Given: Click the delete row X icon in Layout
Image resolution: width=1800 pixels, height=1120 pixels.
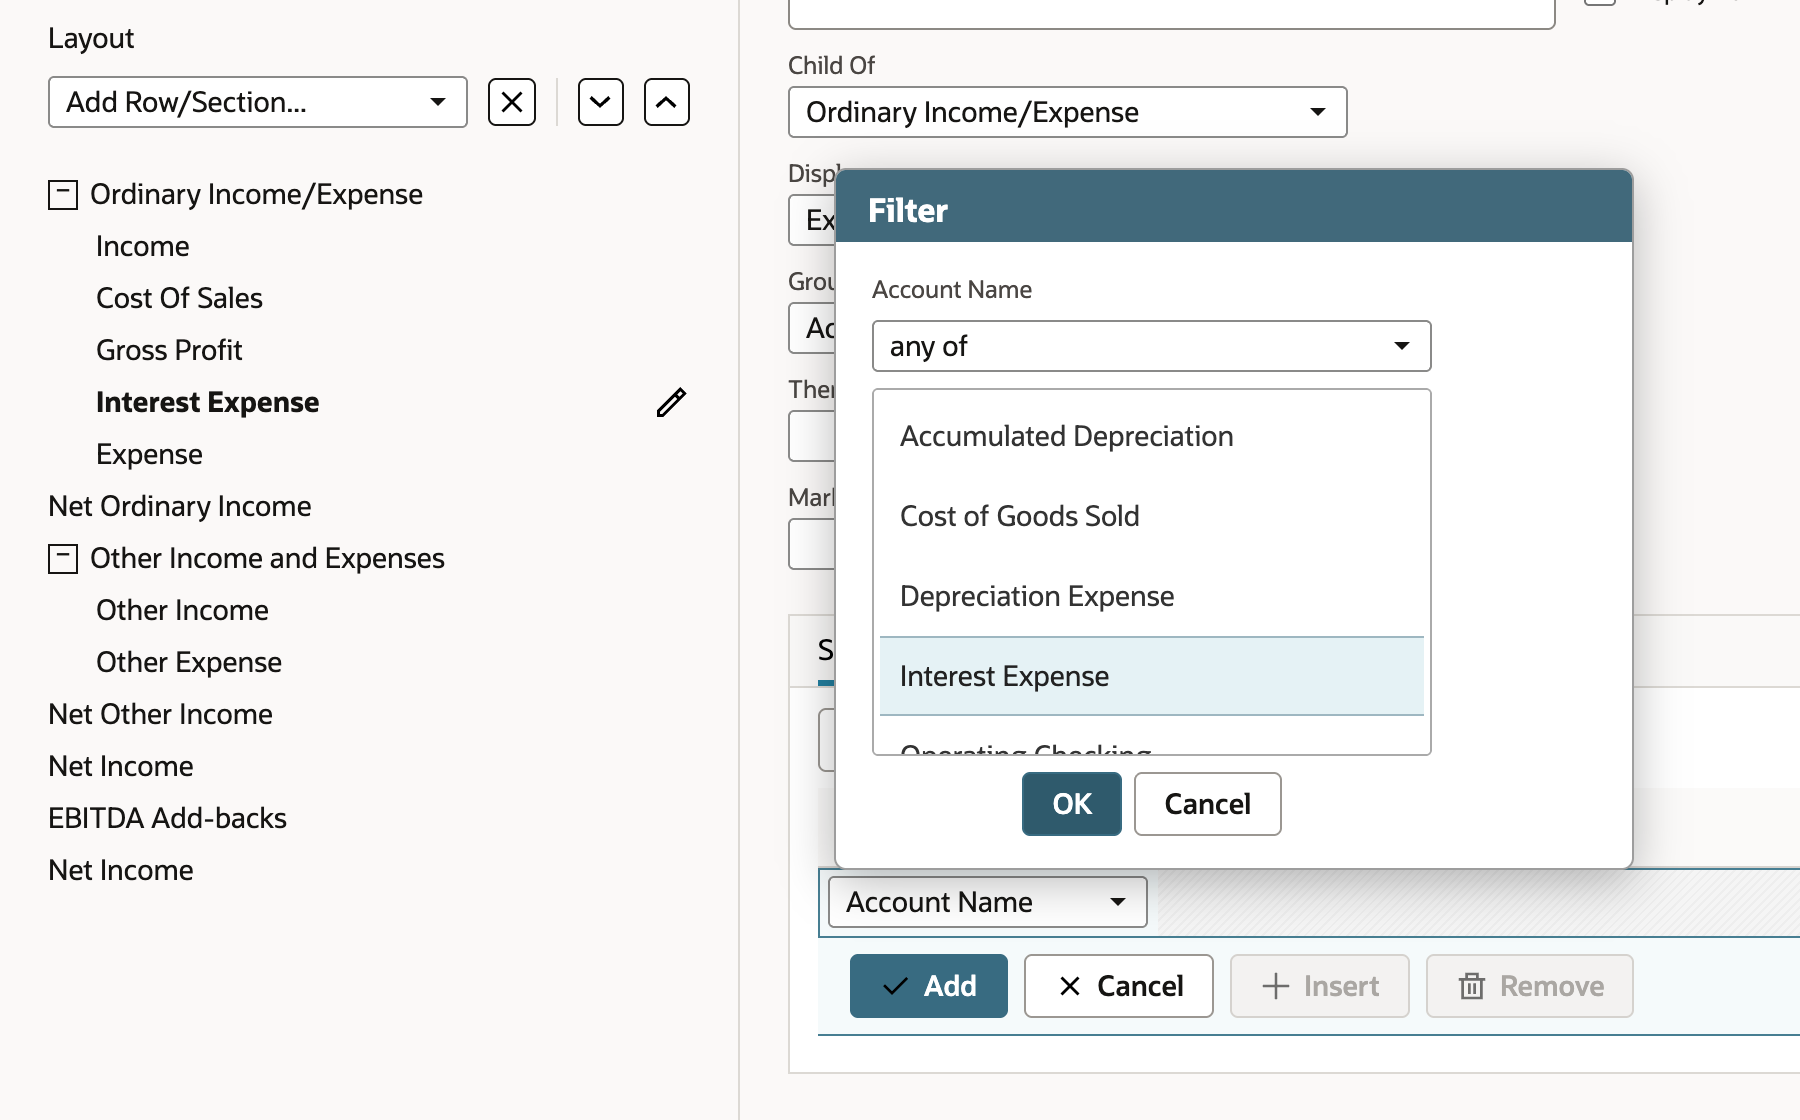Looking at the screenshot, I should (512, 102).
